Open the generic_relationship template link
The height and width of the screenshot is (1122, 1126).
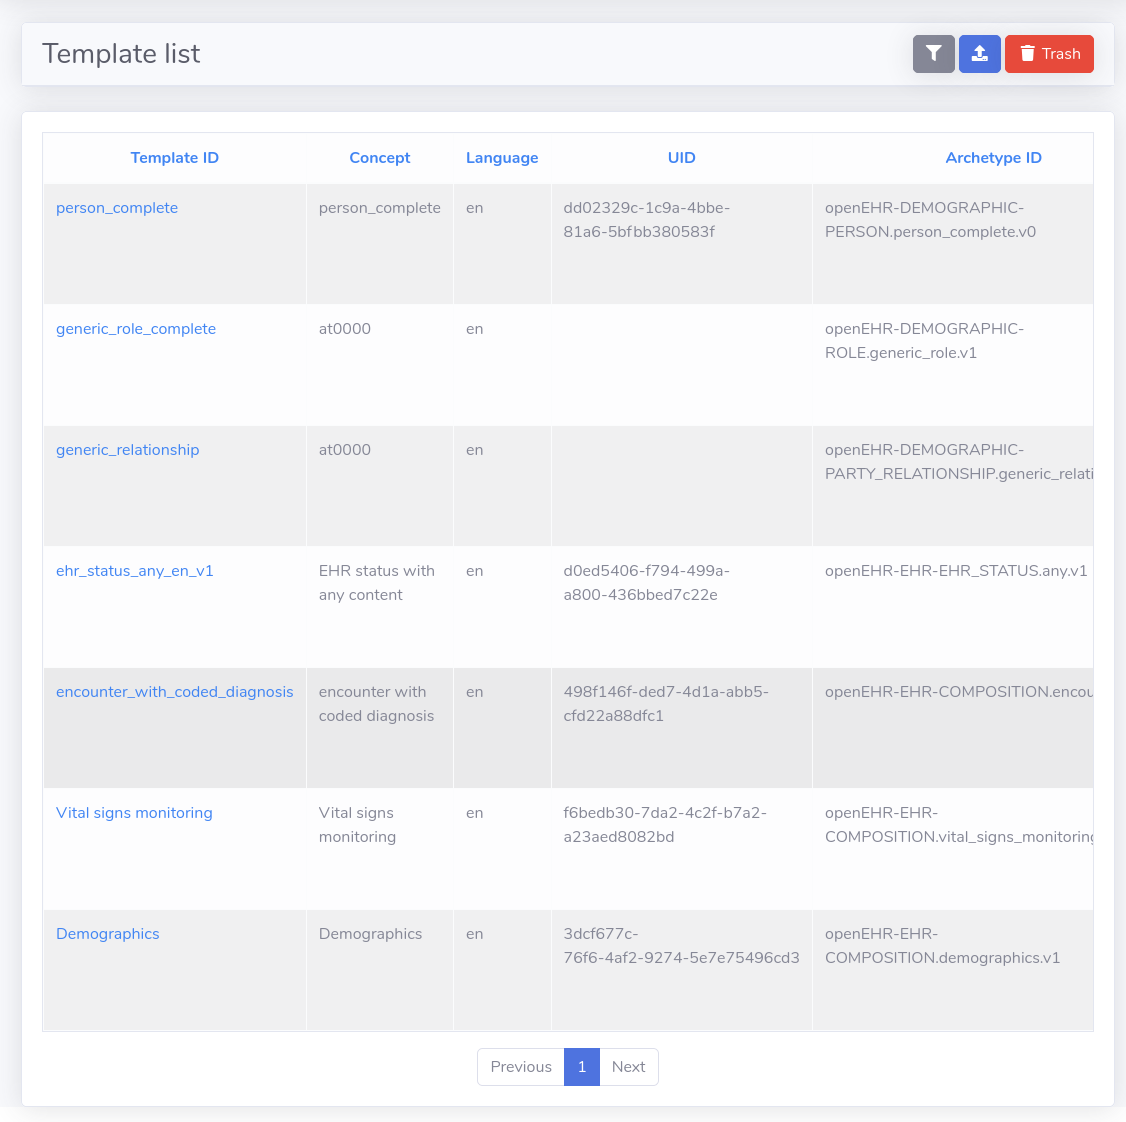pos(128,450)
